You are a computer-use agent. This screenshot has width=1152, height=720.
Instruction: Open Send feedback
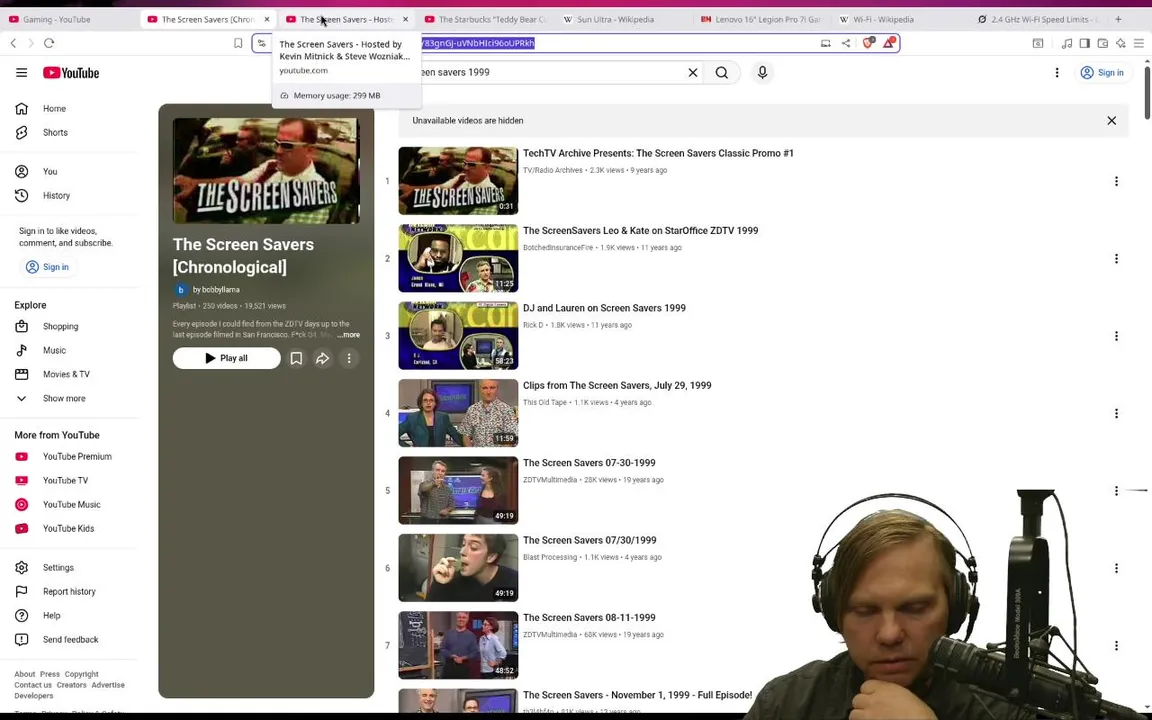coord(70,640)
